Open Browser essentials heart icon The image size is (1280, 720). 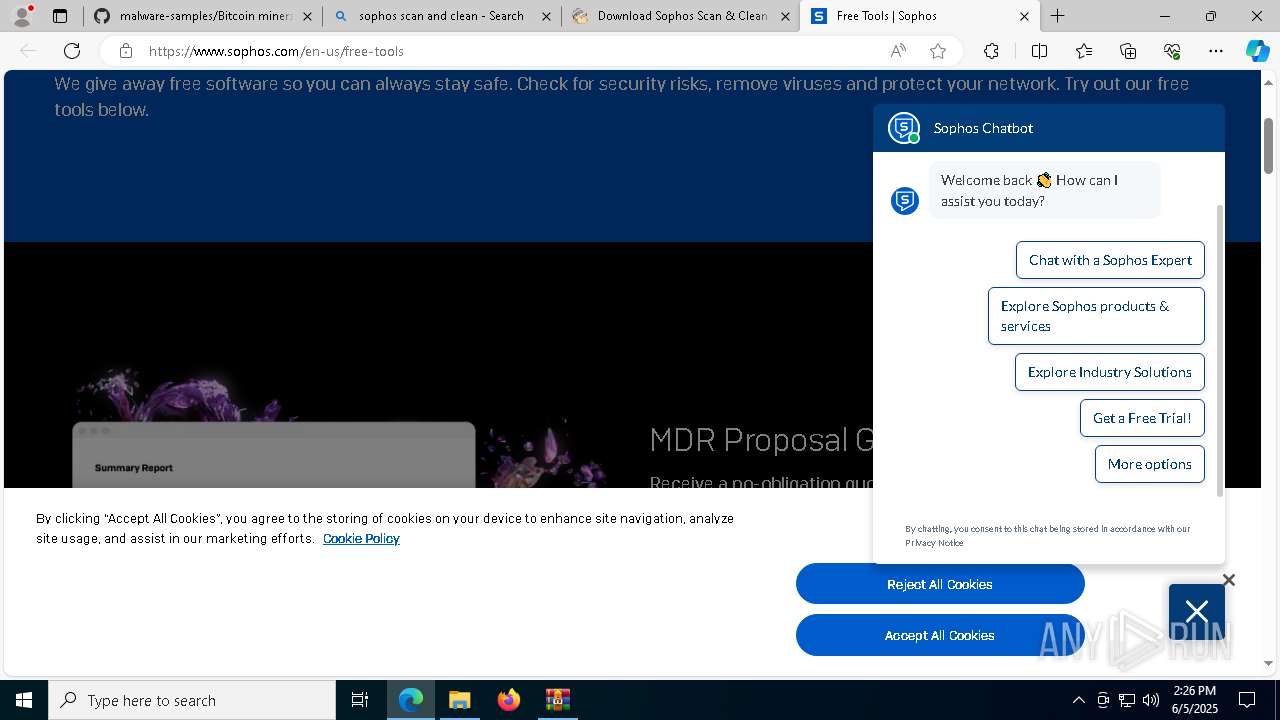click(x=1172, y=51)
